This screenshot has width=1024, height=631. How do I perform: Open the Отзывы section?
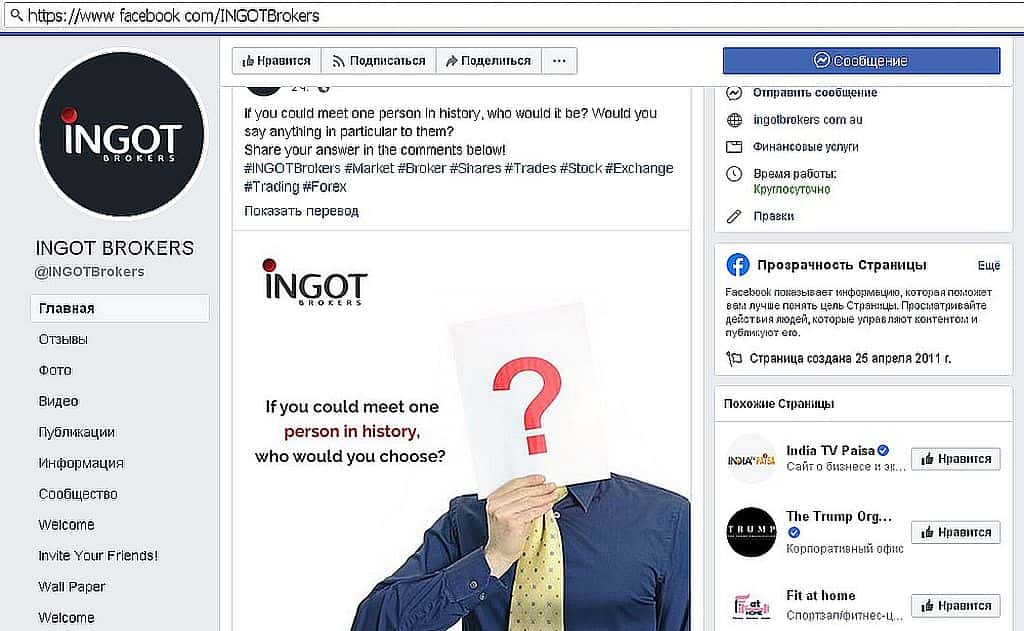point(63,339)
